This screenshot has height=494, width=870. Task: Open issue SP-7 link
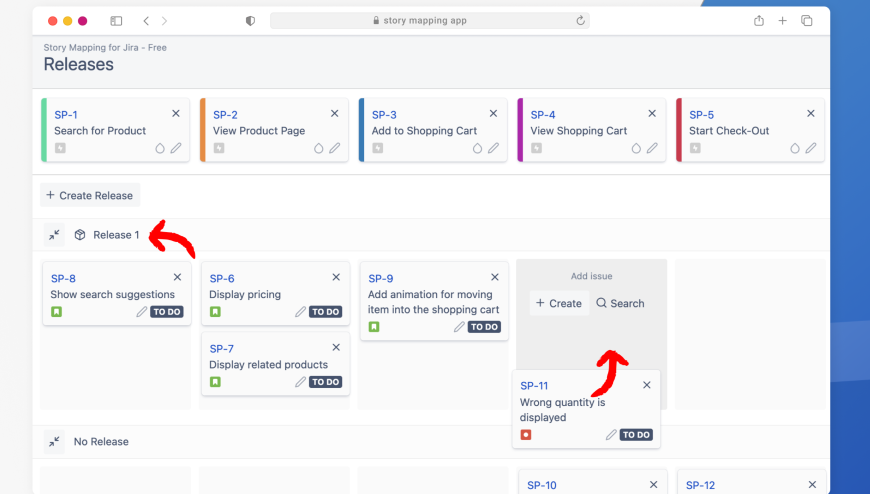(222, 349)
